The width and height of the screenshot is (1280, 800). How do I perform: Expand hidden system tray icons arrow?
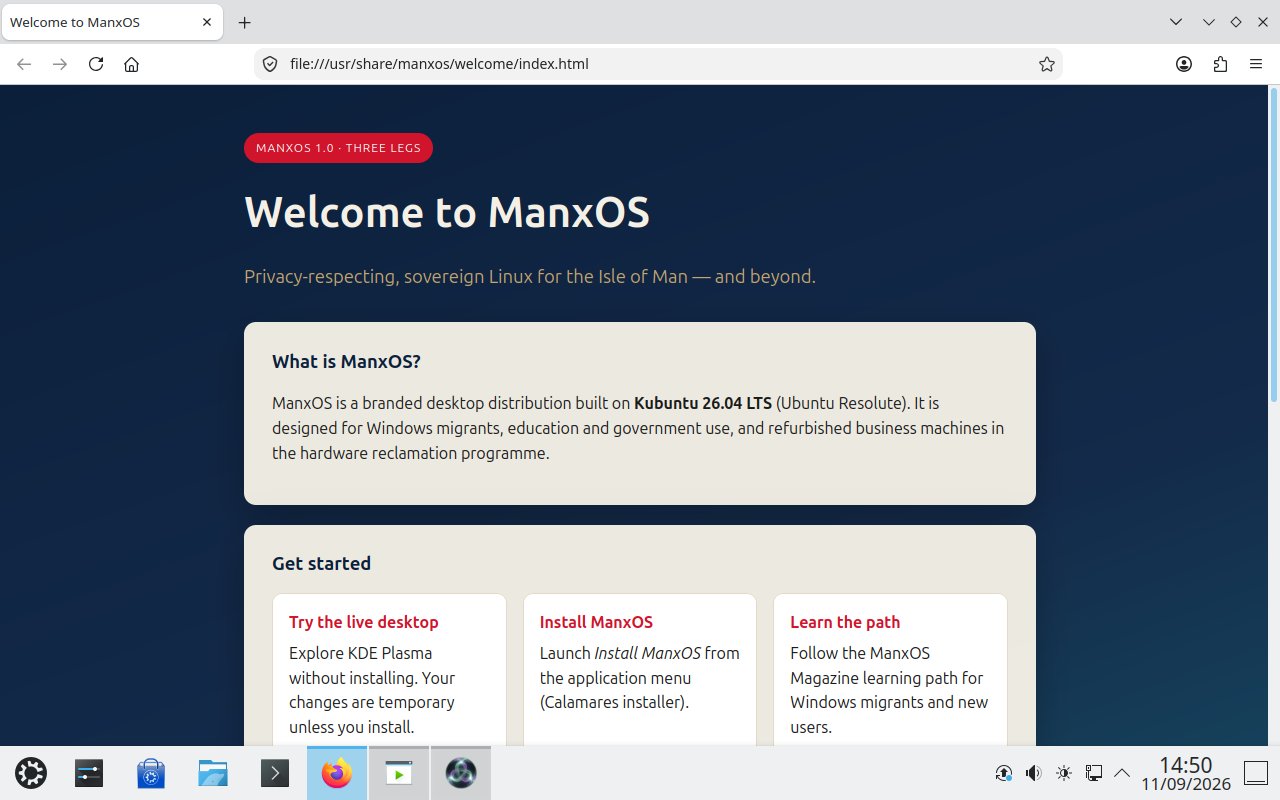point(1122,773)
